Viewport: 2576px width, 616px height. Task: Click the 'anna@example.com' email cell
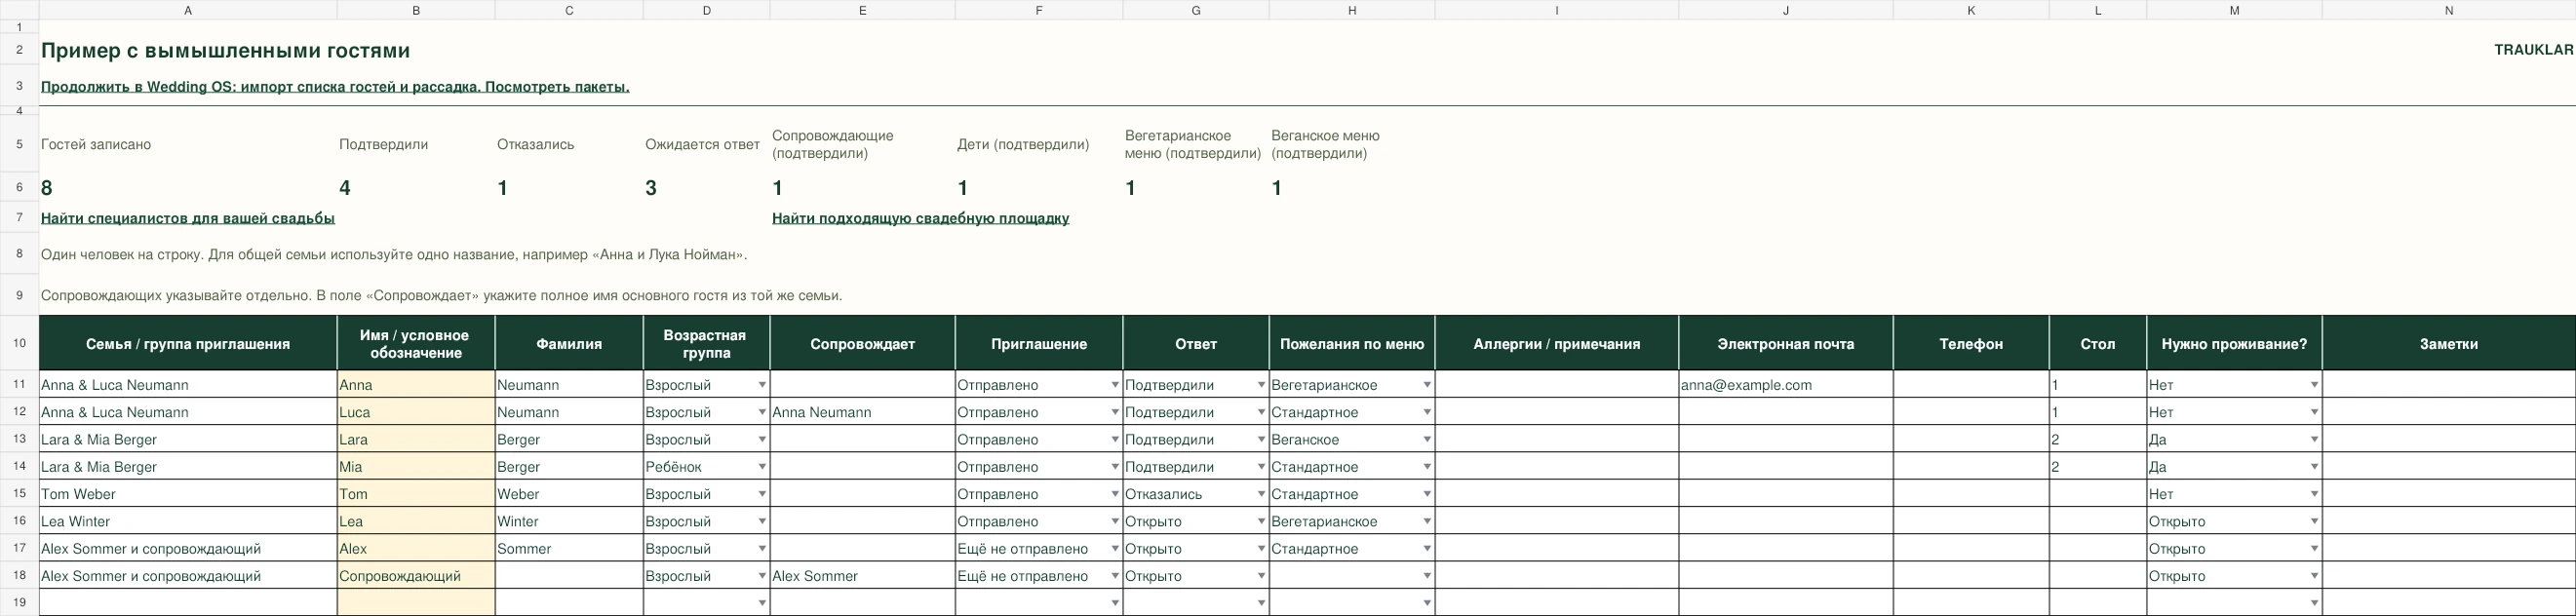[x=1786, y=385]
